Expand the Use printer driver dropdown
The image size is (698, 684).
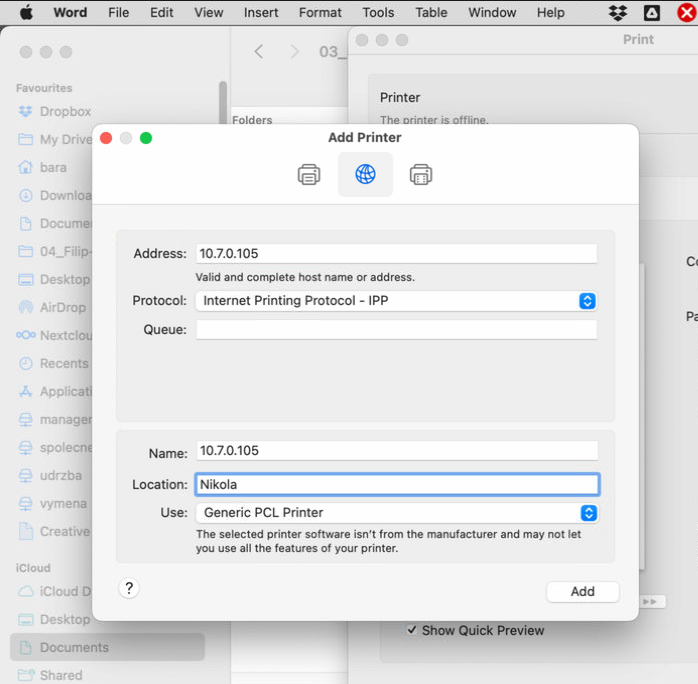(x=588, y=513)
